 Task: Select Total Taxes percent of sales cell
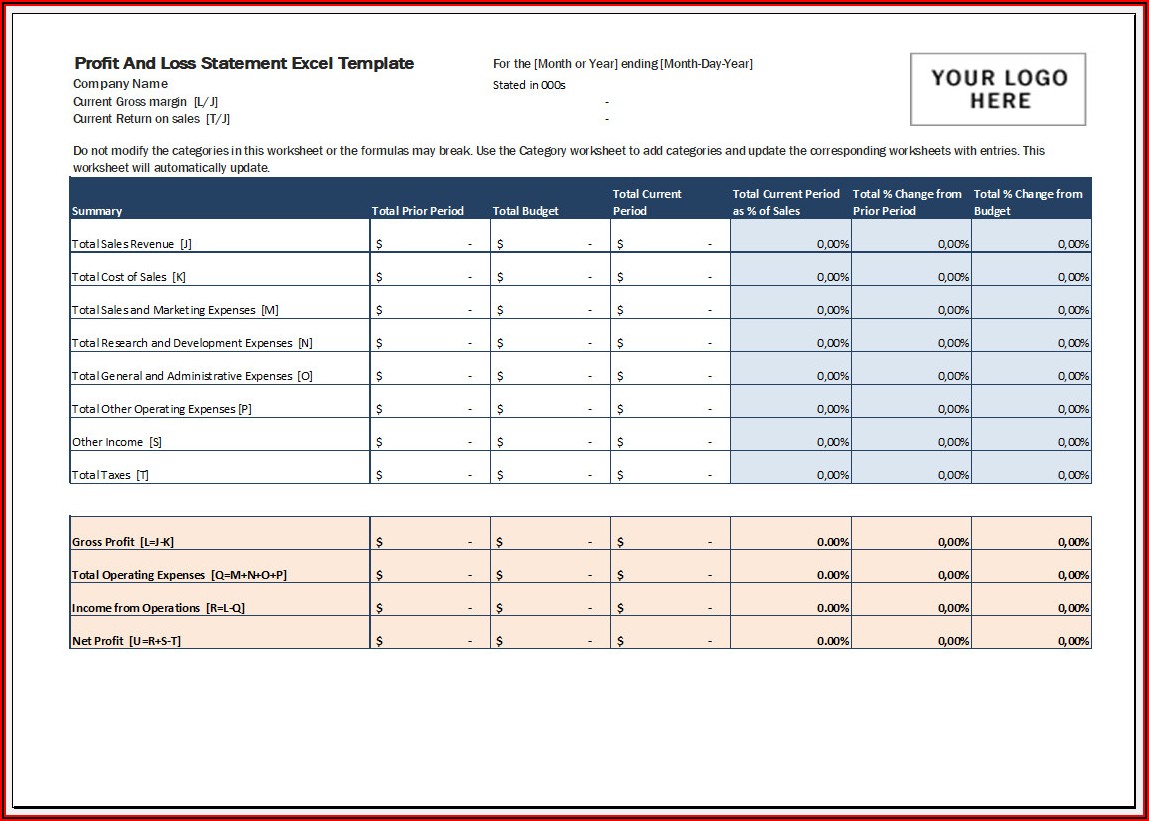tap(790, 475)
